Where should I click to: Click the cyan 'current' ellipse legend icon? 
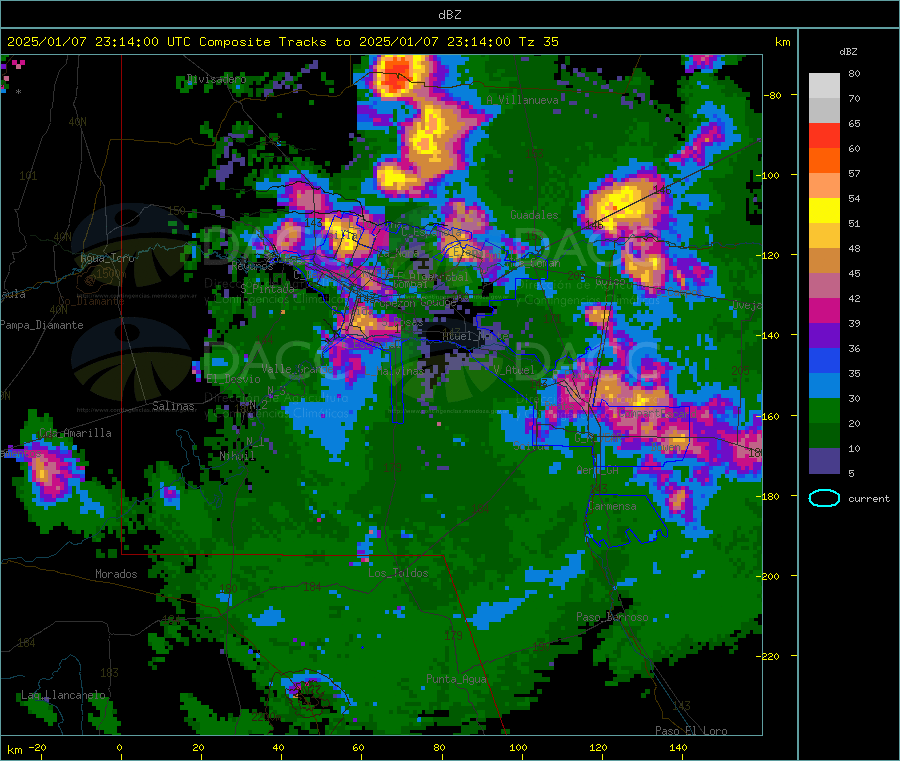(x=824, y=498)
